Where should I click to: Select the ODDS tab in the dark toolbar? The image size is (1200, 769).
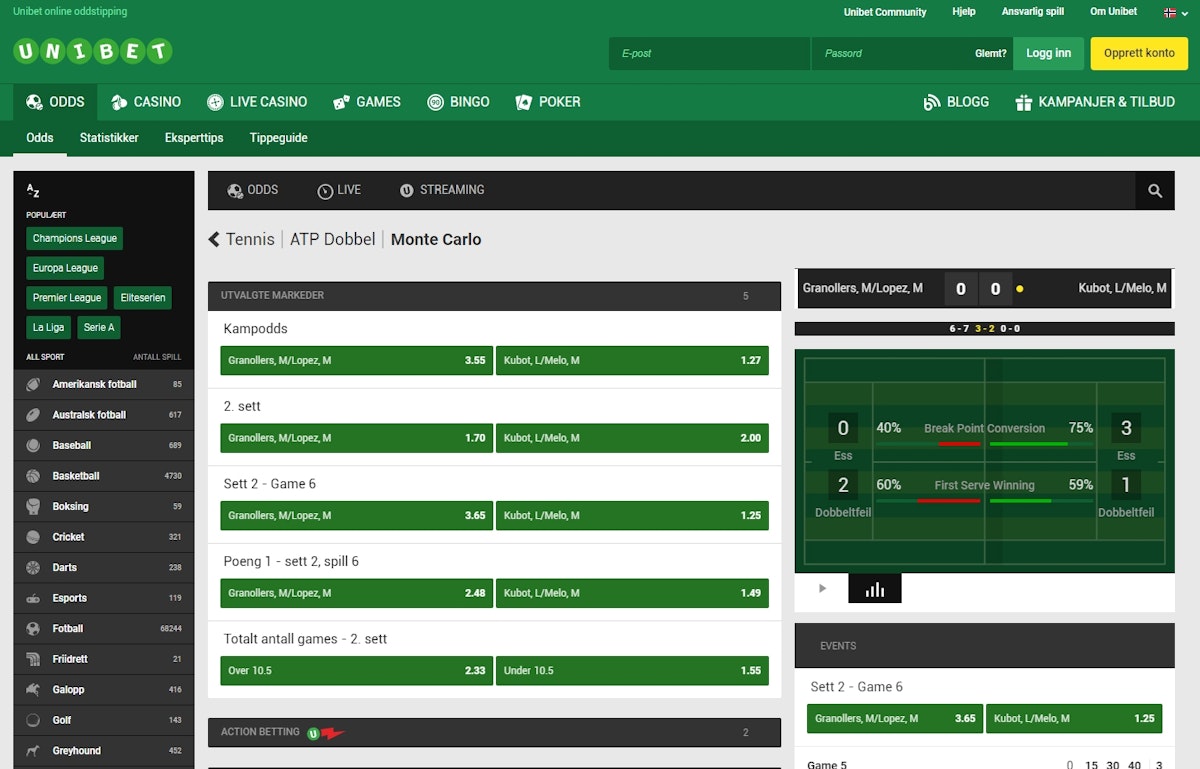pos(253,190)
